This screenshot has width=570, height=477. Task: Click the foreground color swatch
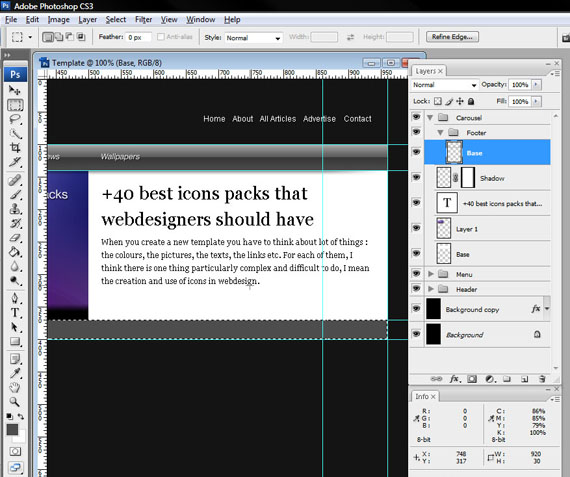[x=12, y=429]
